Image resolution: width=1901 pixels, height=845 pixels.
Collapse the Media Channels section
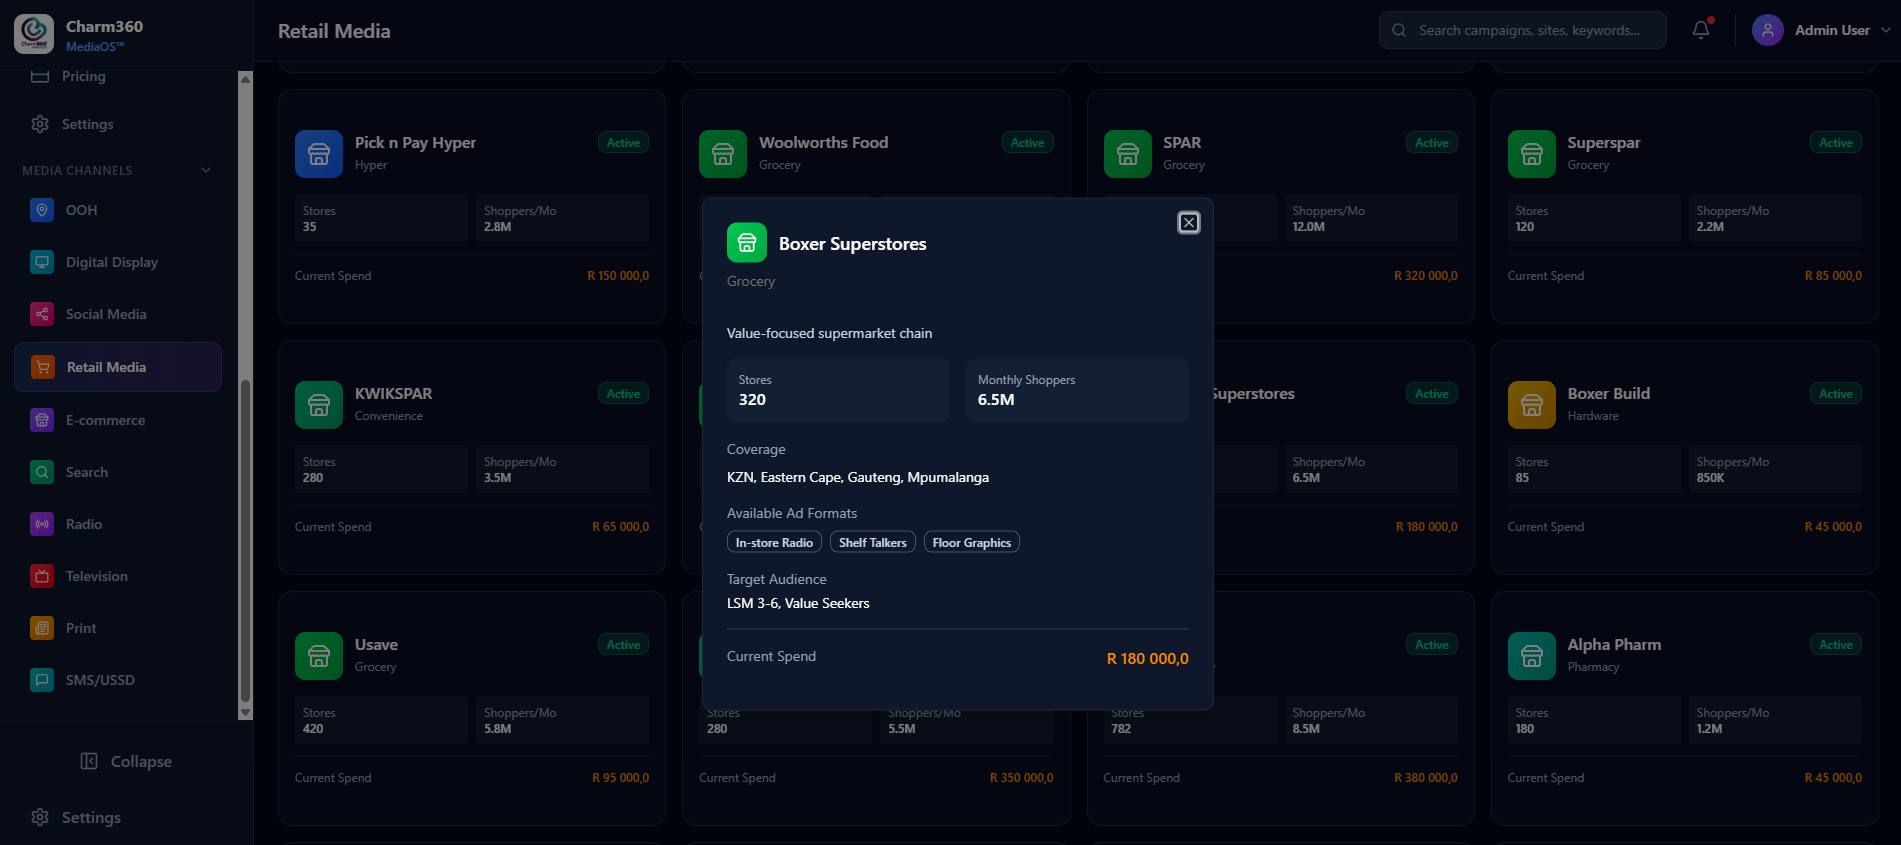206,170
